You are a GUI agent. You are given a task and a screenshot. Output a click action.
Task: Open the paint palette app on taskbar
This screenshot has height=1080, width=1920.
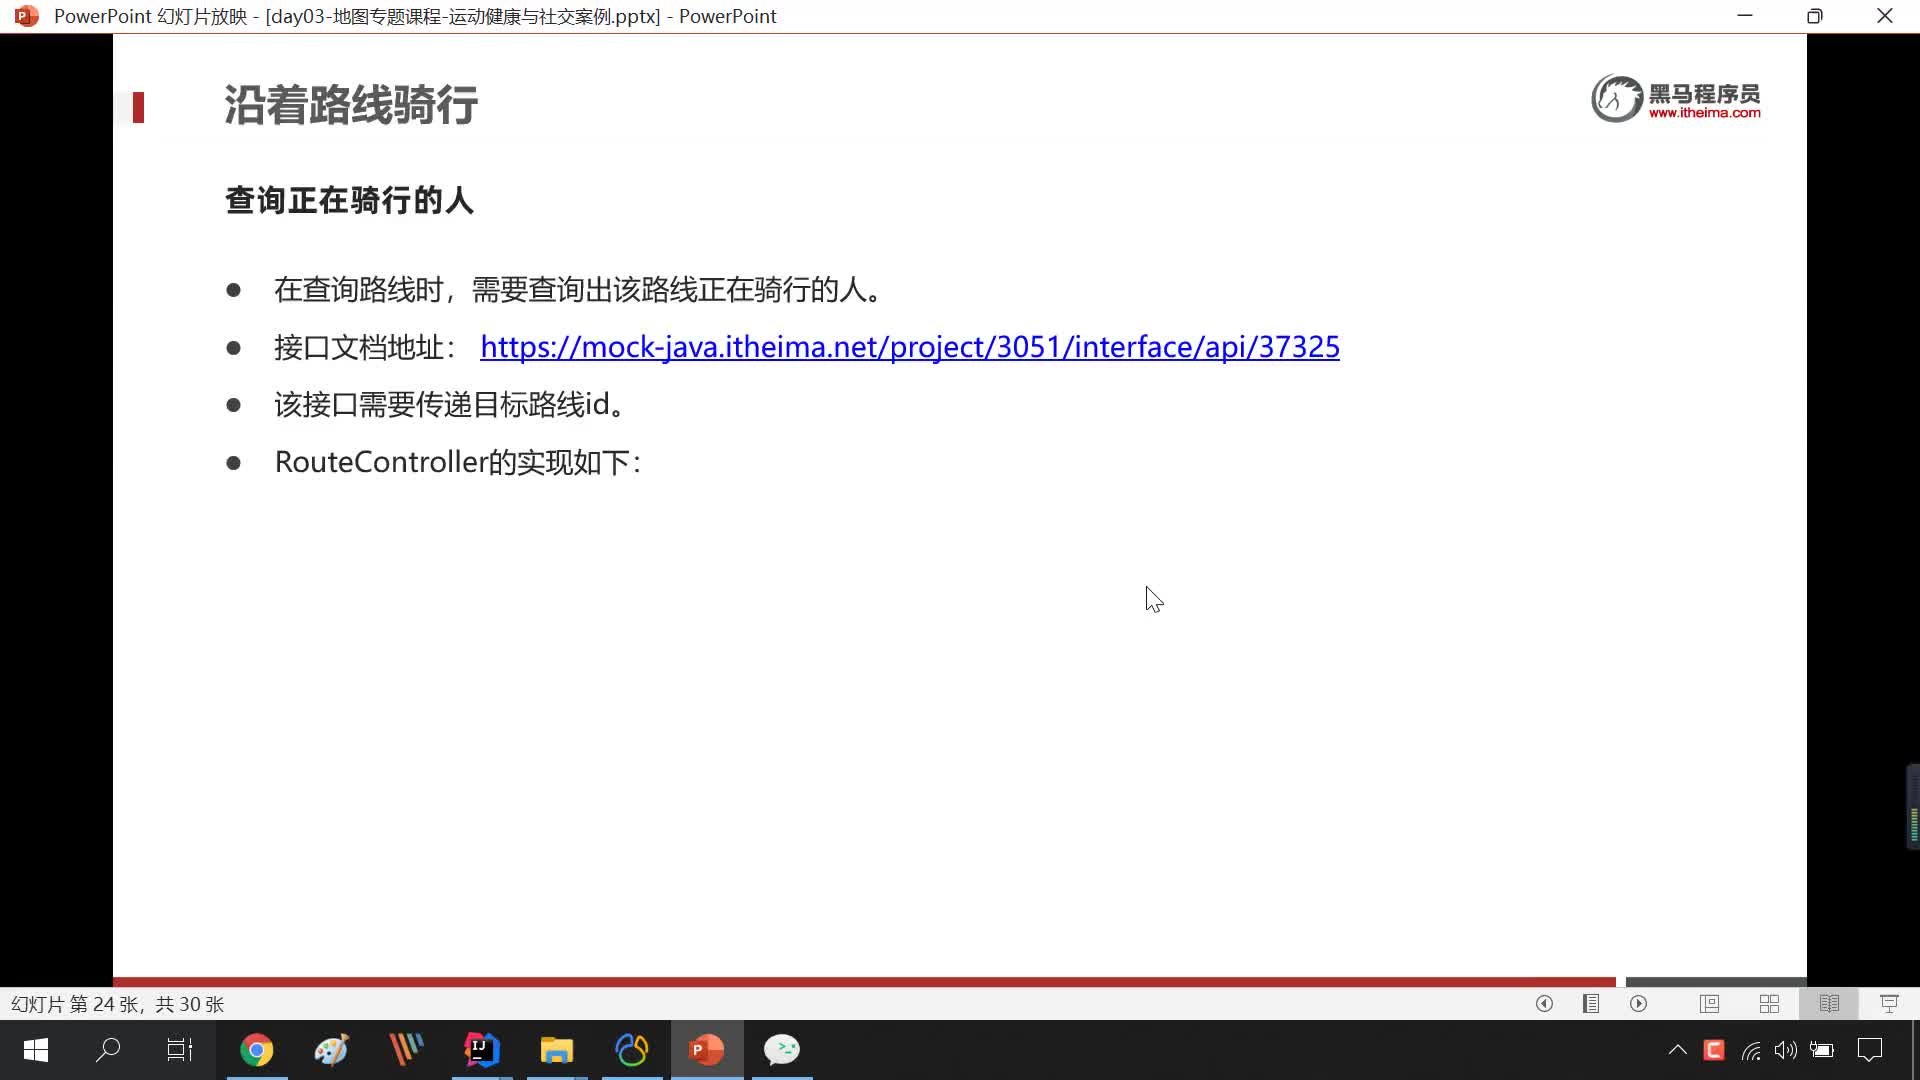(x=332, y=1050)
